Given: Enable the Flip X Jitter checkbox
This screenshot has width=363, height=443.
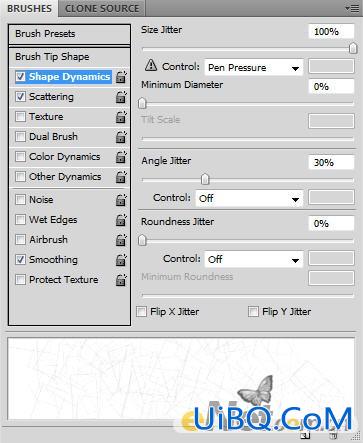Looking at the screenshot, I should click(x=141, y=312).
